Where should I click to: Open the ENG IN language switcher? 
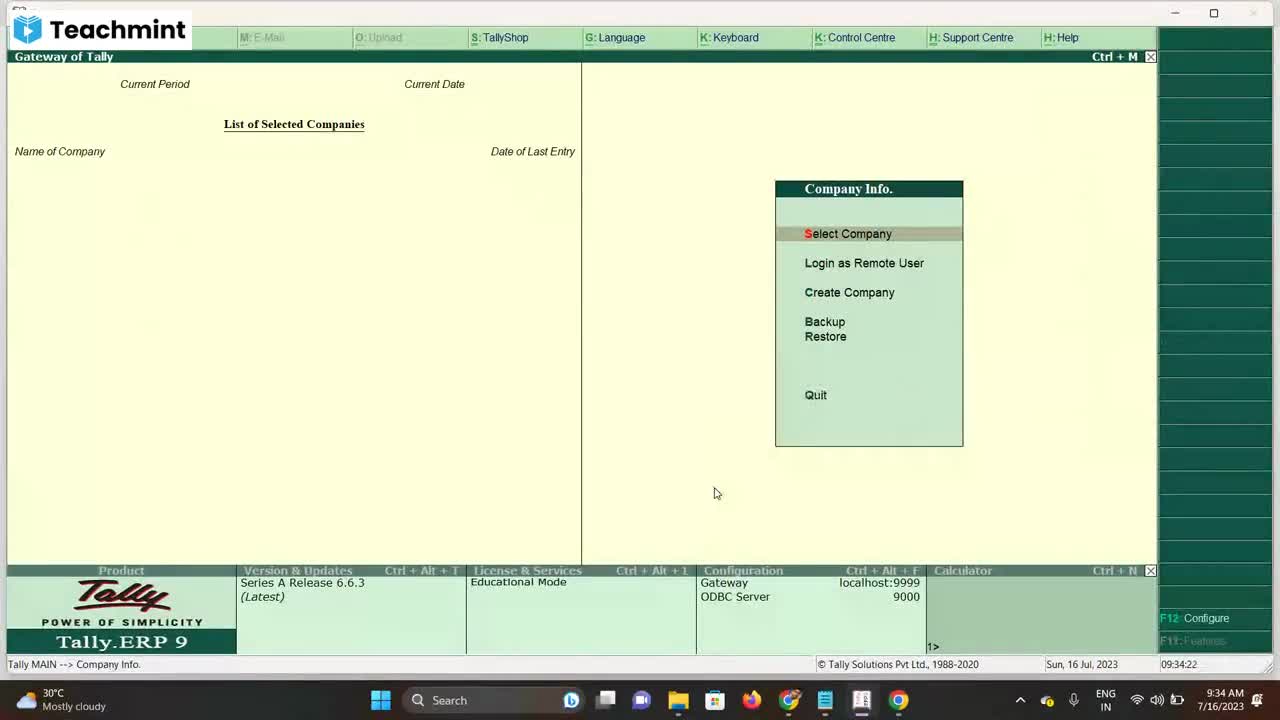tap(1106, 700)
